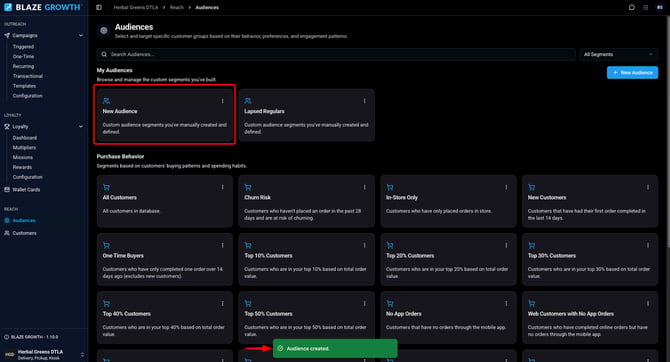Image resolution: width=670 pixels, height=362 pixels.
Task: Go to Herbal Greens DTLA breadcrumb
Action: 135,7
